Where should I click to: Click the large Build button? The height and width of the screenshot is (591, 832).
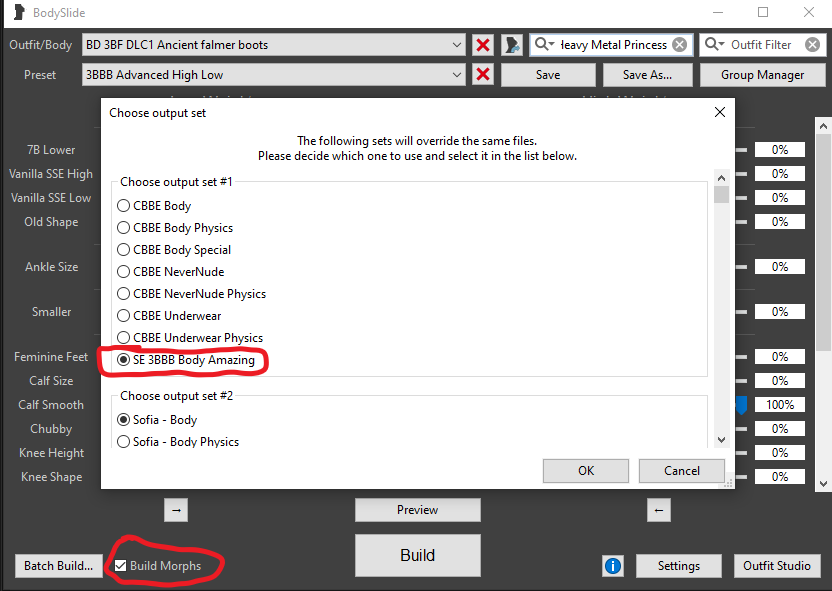click(418, 555)
